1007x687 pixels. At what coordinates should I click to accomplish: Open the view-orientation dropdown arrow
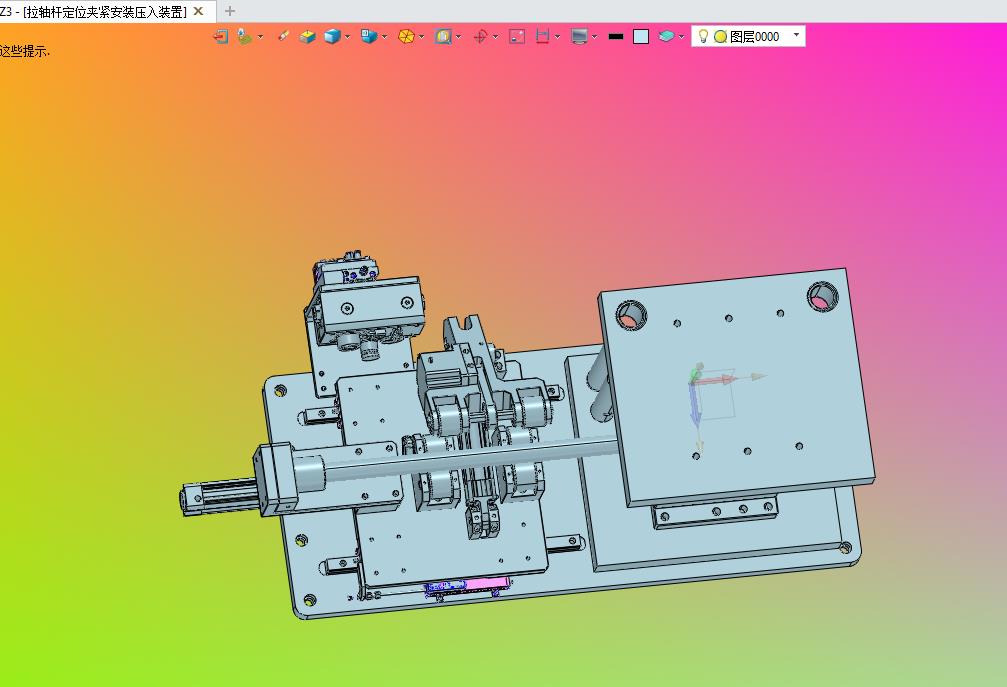click(384, 37)
